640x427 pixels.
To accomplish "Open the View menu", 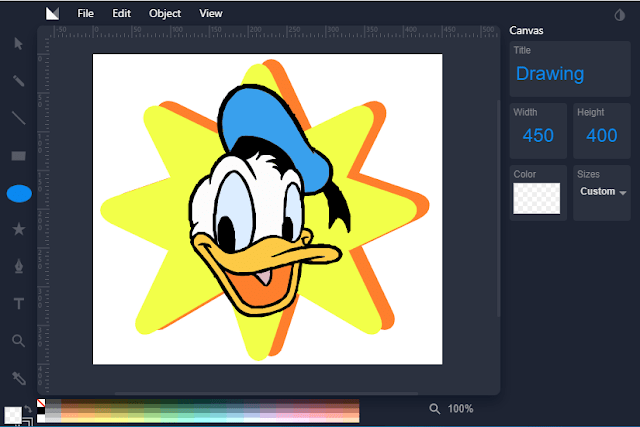I will tap(211, 13).
